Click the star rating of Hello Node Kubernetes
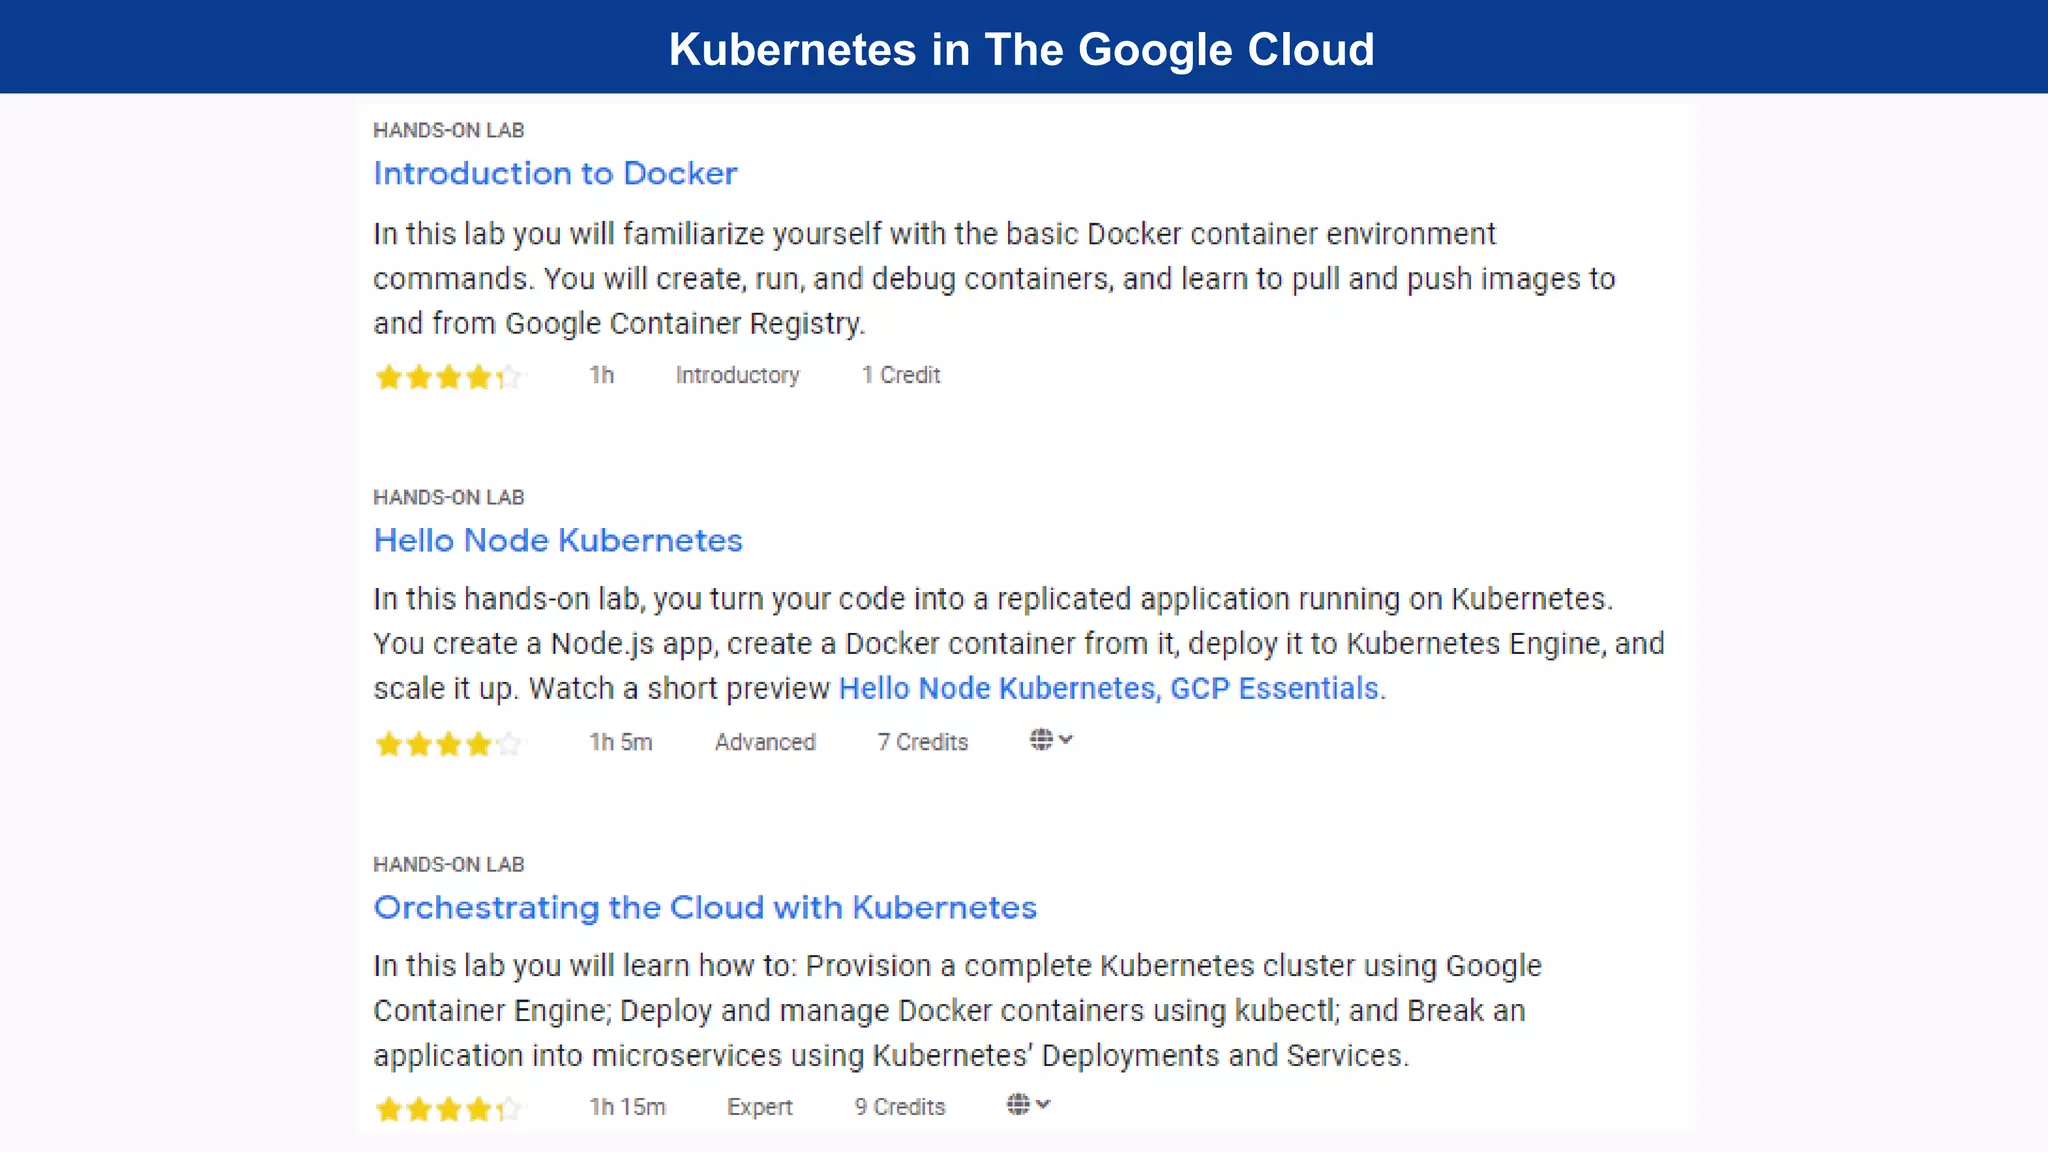Image resolution: width=2048 pixels, height=1152 pixels. pos(448,743)
